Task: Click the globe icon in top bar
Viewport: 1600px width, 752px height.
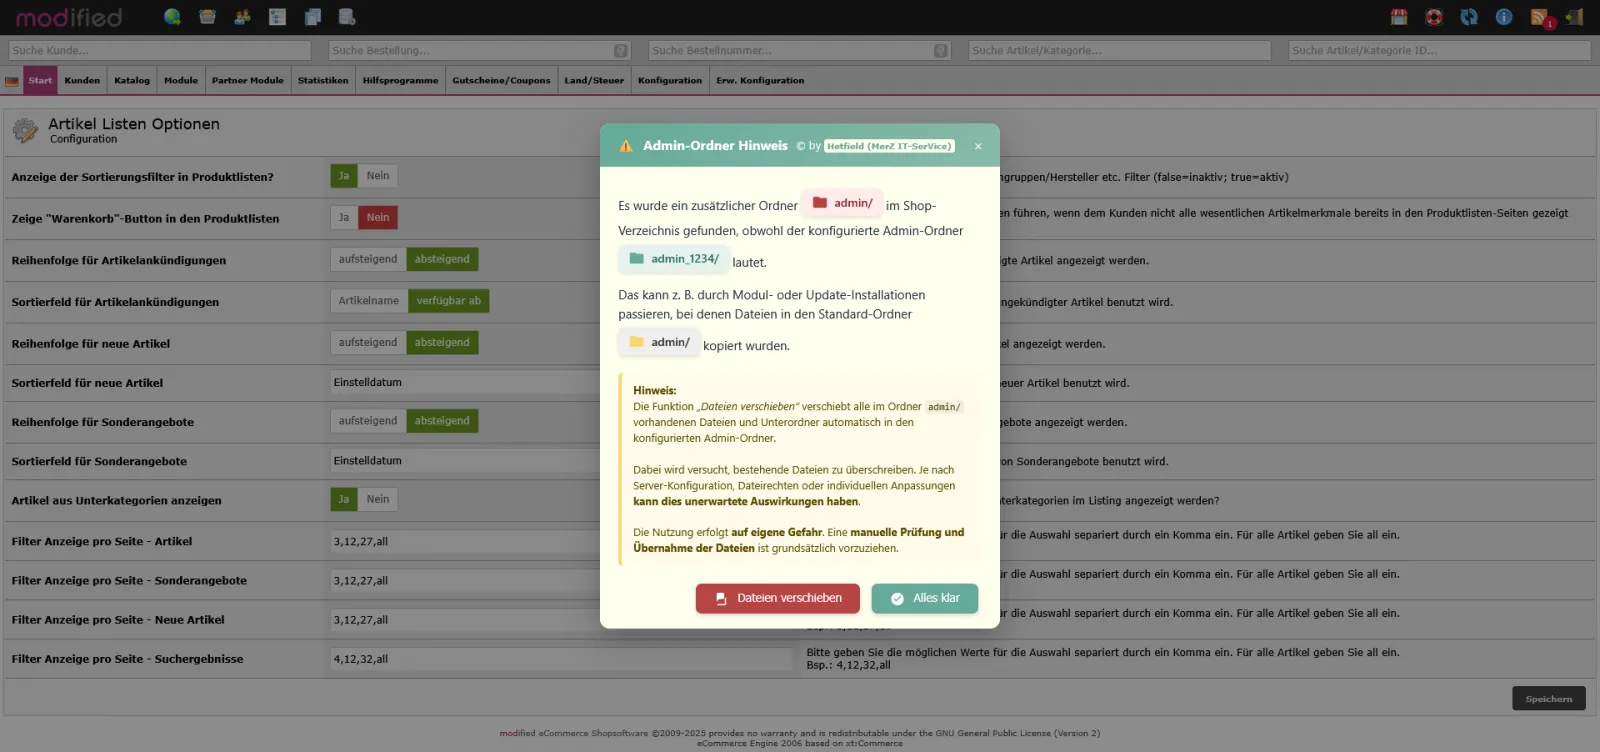Action: point(172,17)
